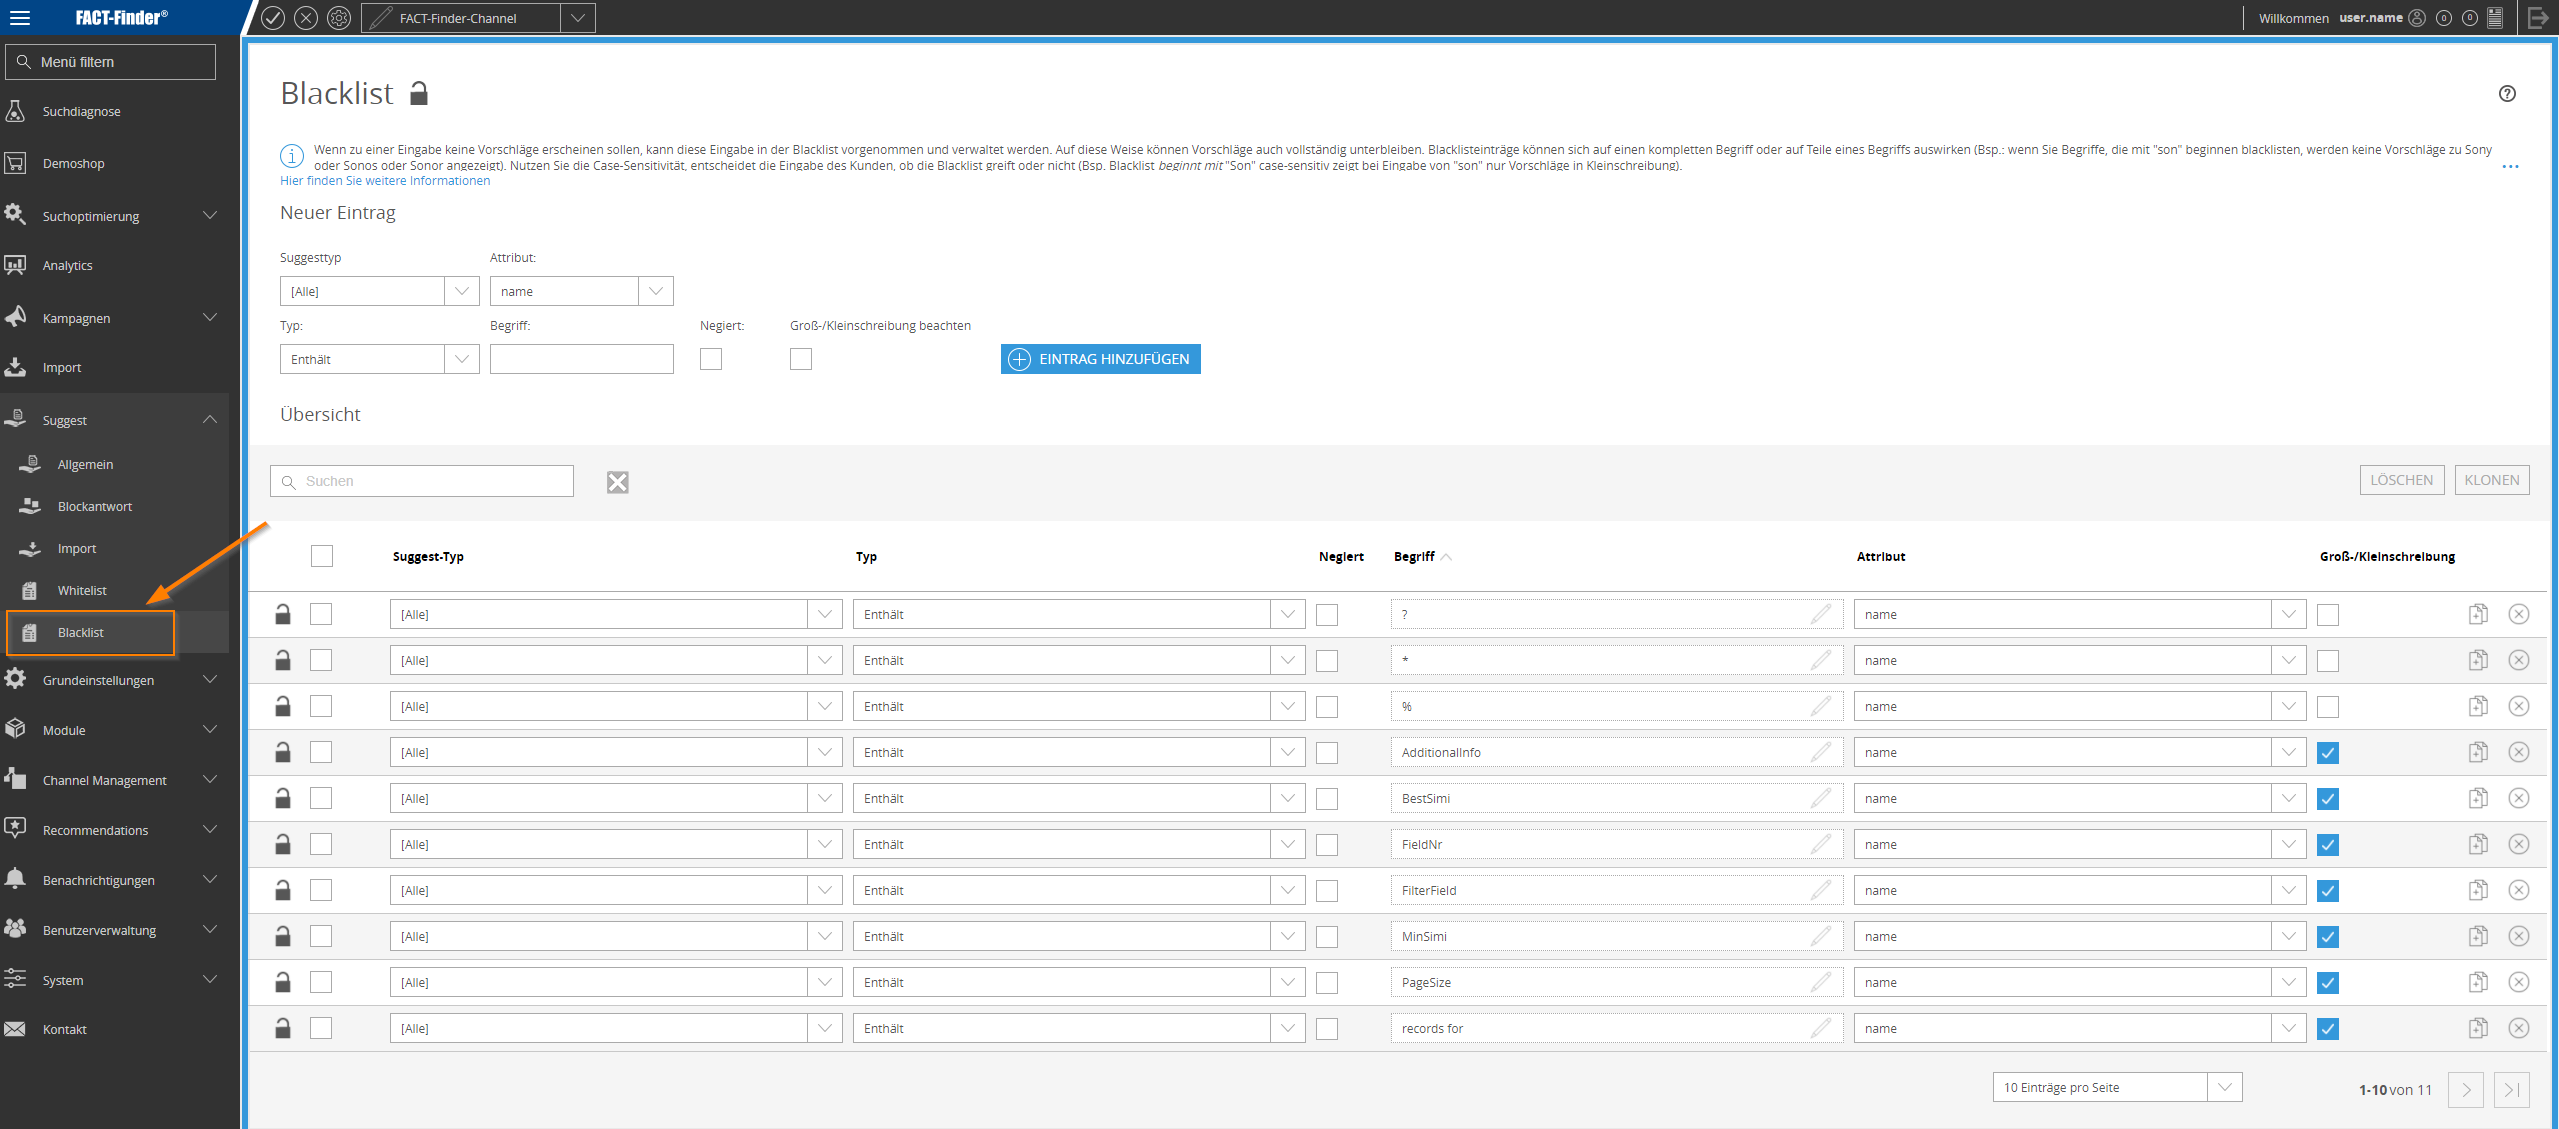Clone the FilterField row with copy icon
The image size is (2559, 1129).
(2478, 890)
